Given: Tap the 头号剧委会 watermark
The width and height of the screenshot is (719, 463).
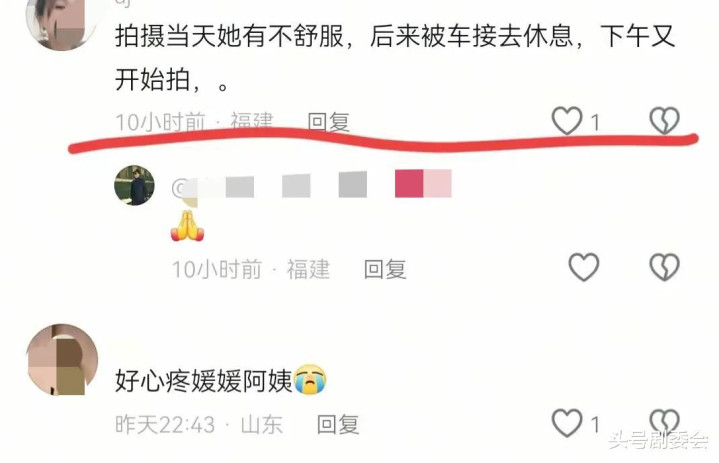Looking at the screenshot, I should click(x=658, y=440).
